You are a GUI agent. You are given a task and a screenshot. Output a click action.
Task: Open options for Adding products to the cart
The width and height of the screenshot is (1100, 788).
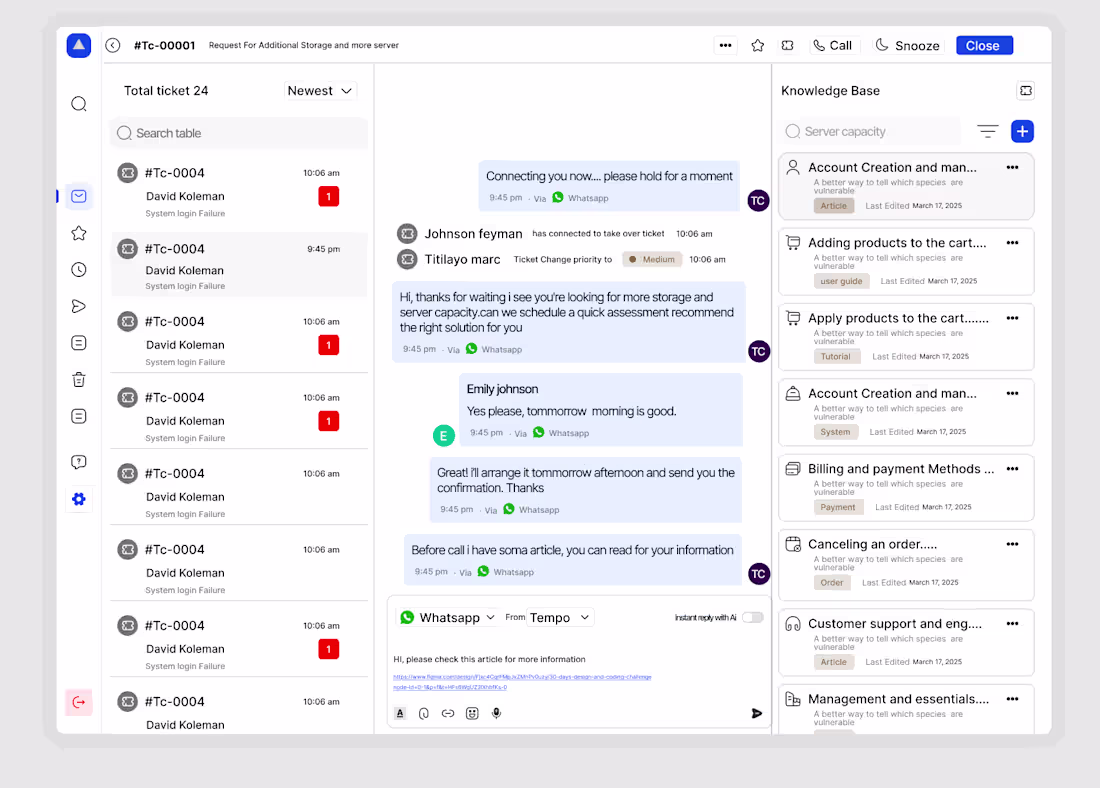(1012, 243)
